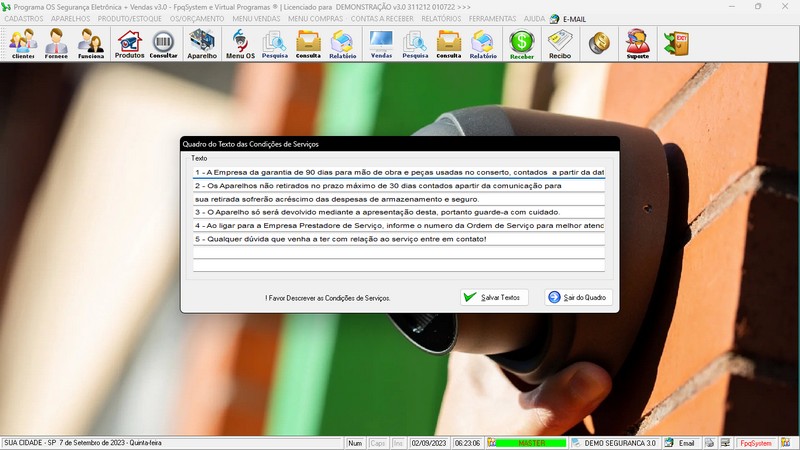Click the Salvar Textos button
This screenshot has height=450, width=800.
point(494,297)
